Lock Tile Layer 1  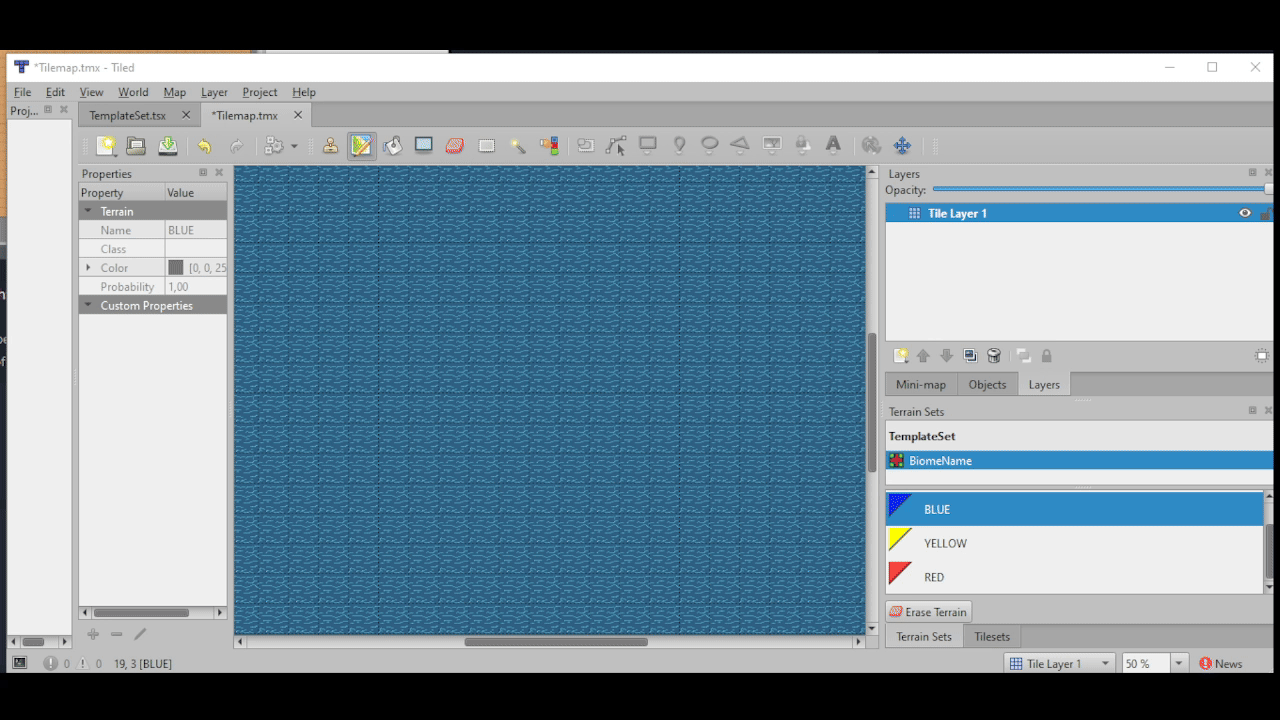[x=1267, y=212]
